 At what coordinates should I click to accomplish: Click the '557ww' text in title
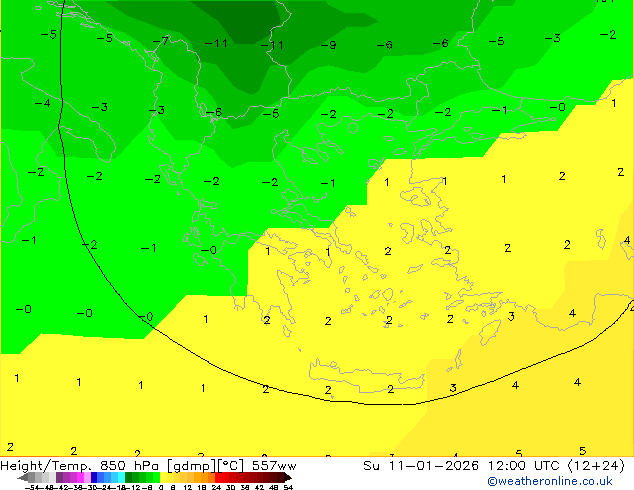click(x=274, y=466)
